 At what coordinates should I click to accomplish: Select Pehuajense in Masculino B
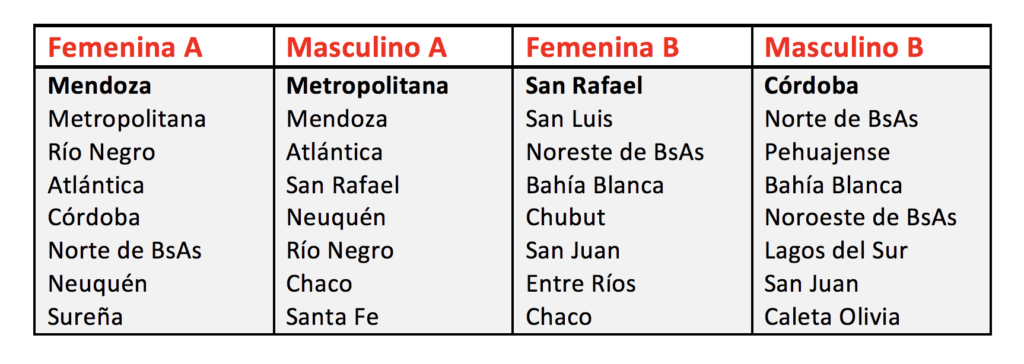point(827,153)
